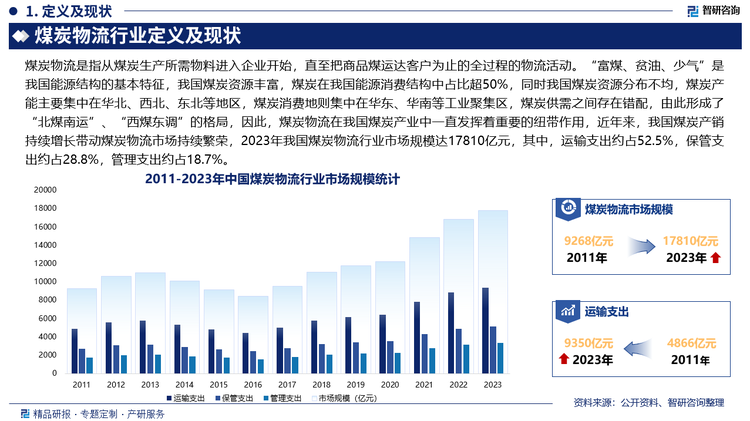Click the 2018 market size bar
Image resolution: width=750 pixels, height=421 pixels.
(x=321, y=322)
